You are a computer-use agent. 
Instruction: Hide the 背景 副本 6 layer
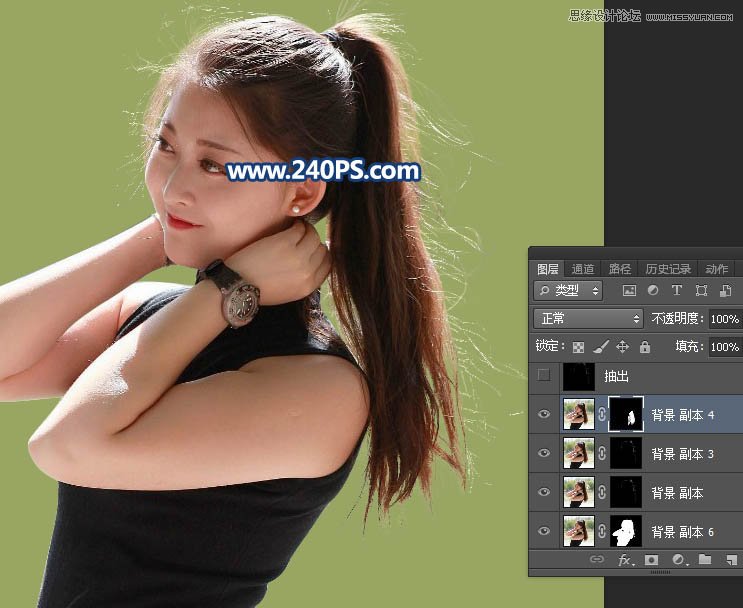544,531
